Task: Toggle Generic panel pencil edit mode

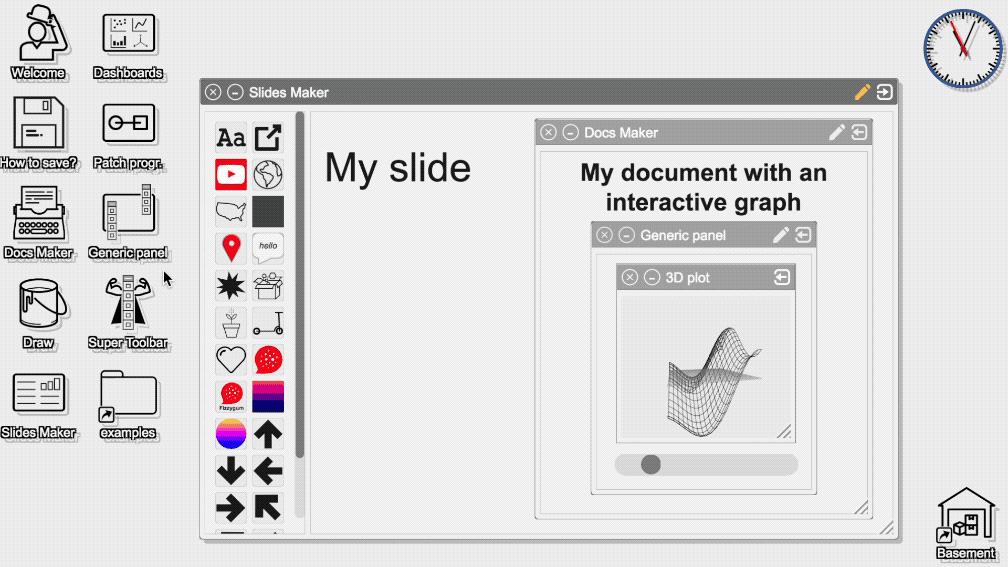Action: pyautogui.click(x=781, y=235)
